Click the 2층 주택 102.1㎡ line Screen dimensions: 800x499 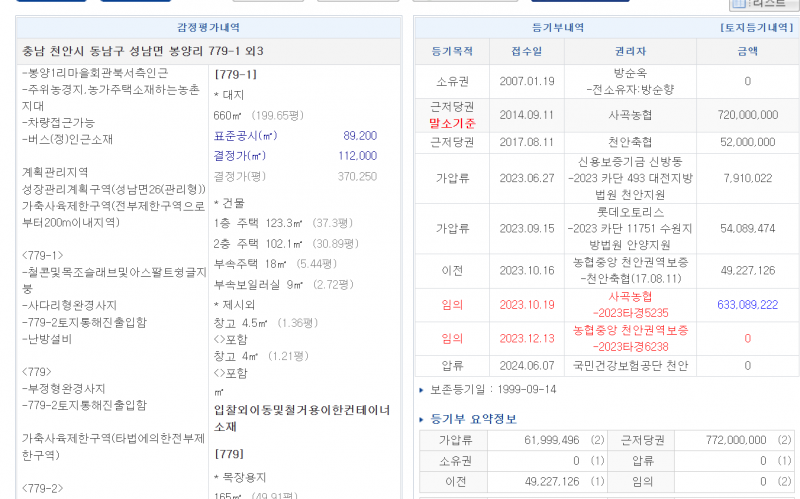tap(286, 244)
